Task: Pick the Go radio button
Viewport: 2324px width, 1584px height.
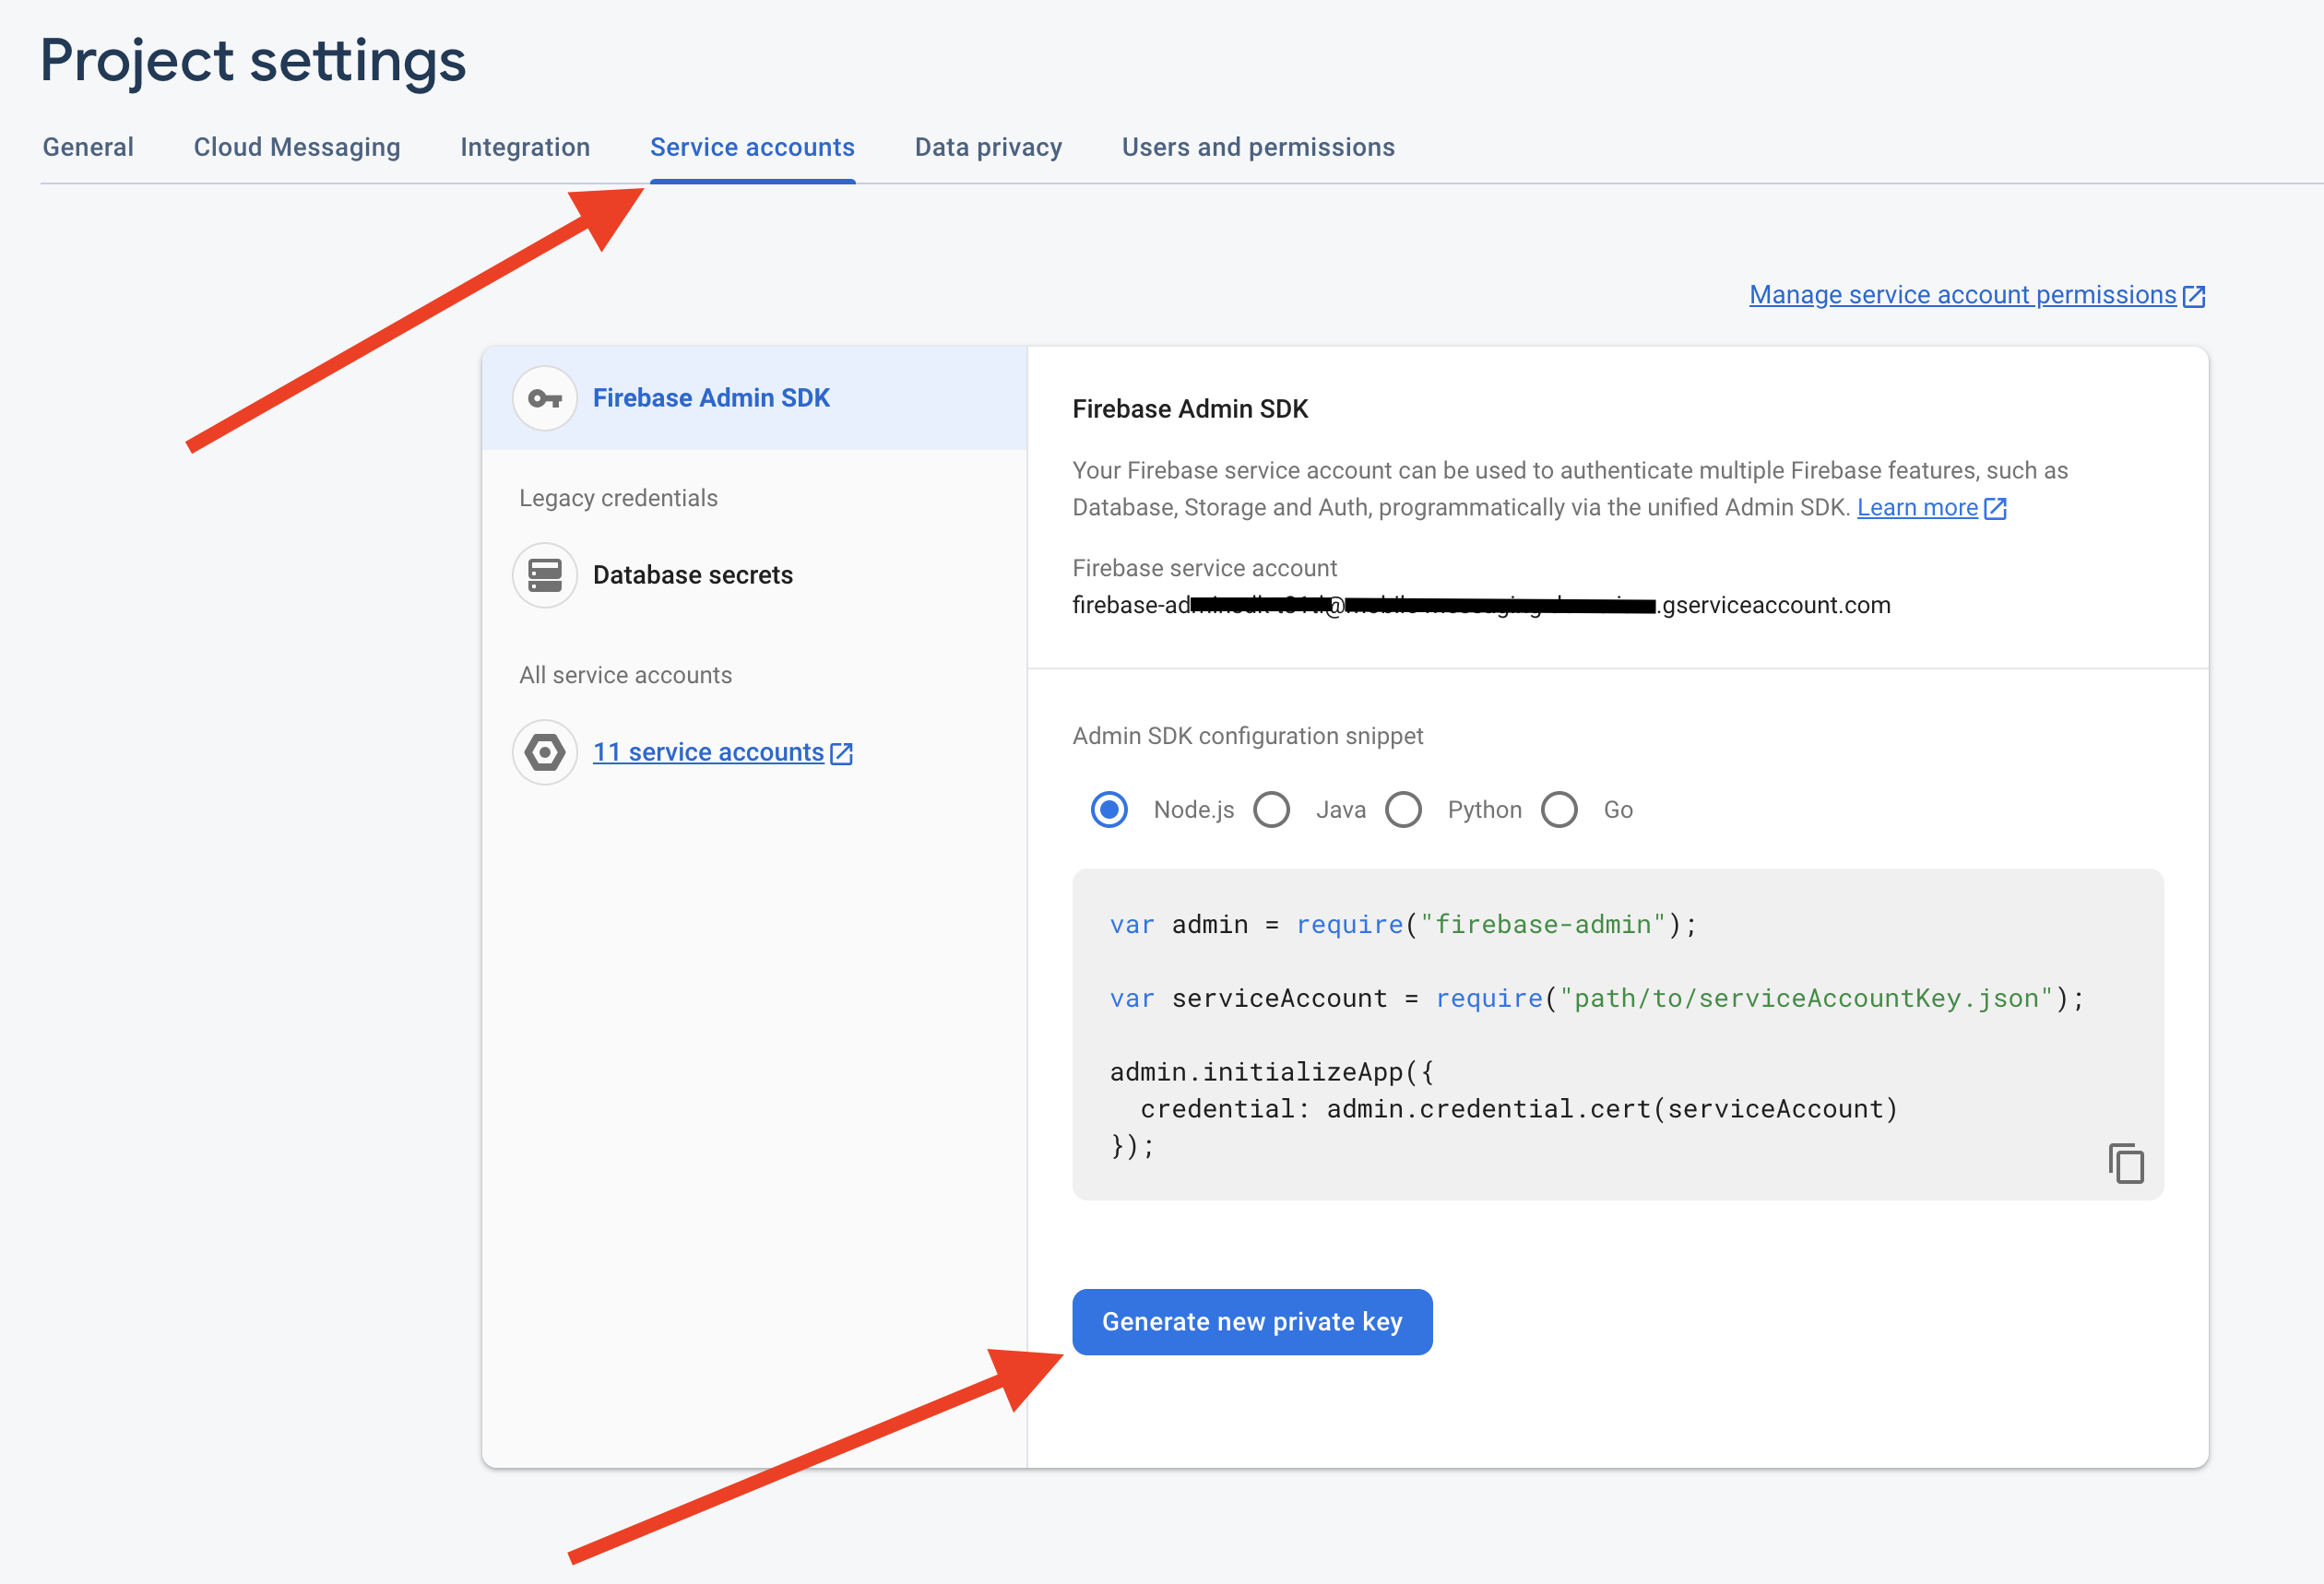Action: 1559,810
